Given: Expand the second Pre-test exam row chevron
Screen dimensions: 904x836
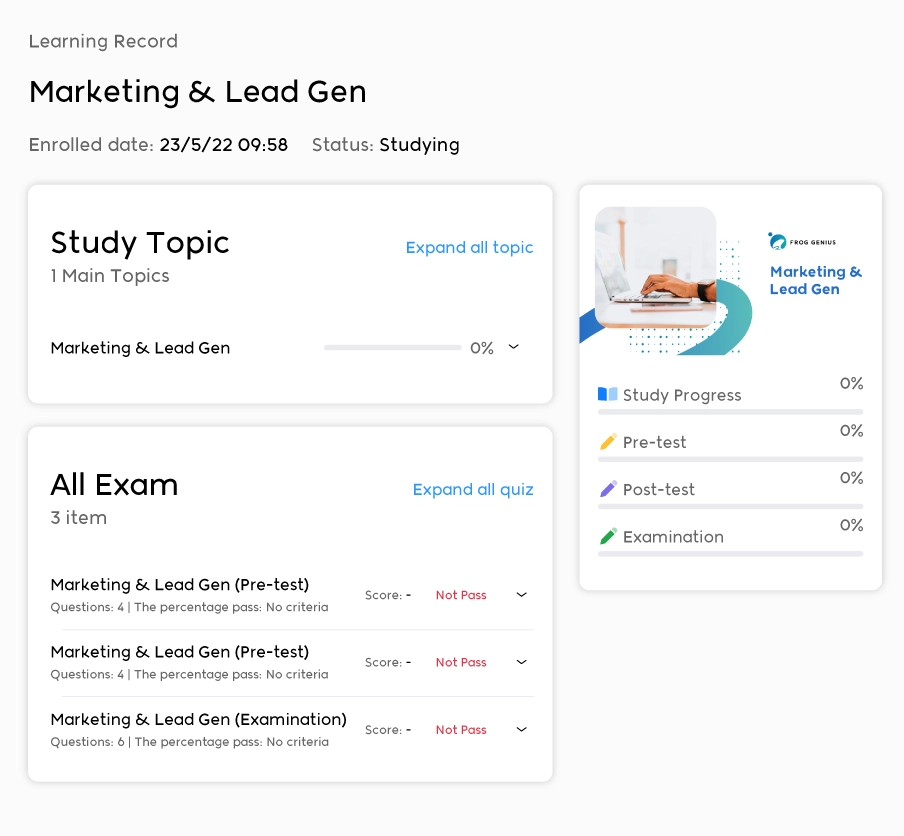Looking at the screenshot, I should pyautogui.click(x=521, y=661).
